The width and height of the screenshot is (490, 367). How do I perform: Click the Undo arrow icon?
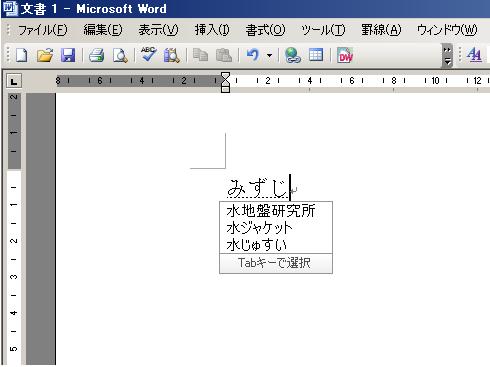point(253,55)
